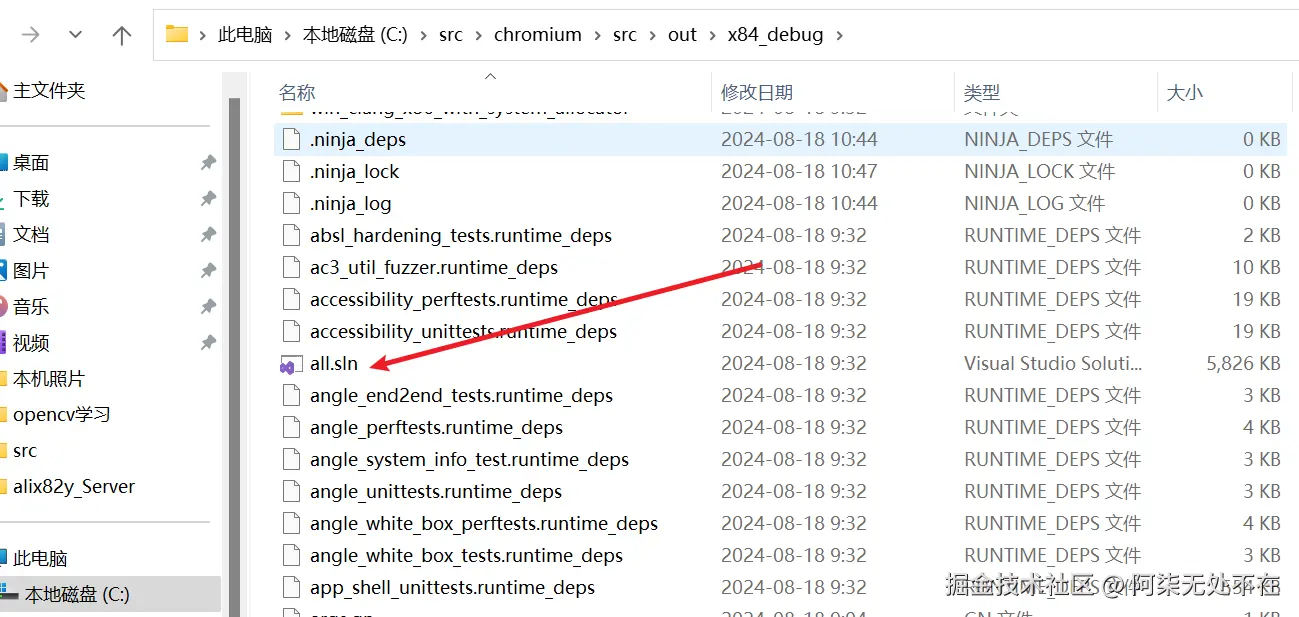Open 音乐 in sidebar

coord(31,307)
